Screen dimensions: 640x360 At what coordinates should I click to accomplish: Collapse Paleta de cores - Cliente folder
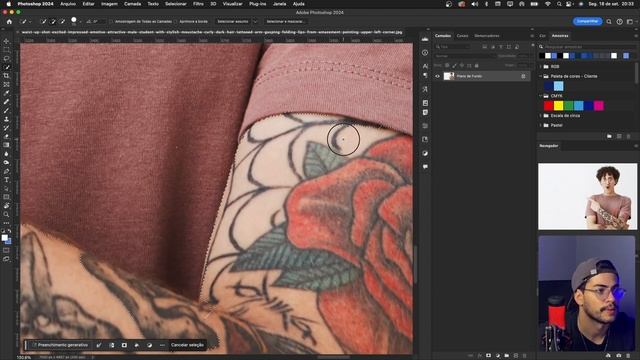pos(541,76)
